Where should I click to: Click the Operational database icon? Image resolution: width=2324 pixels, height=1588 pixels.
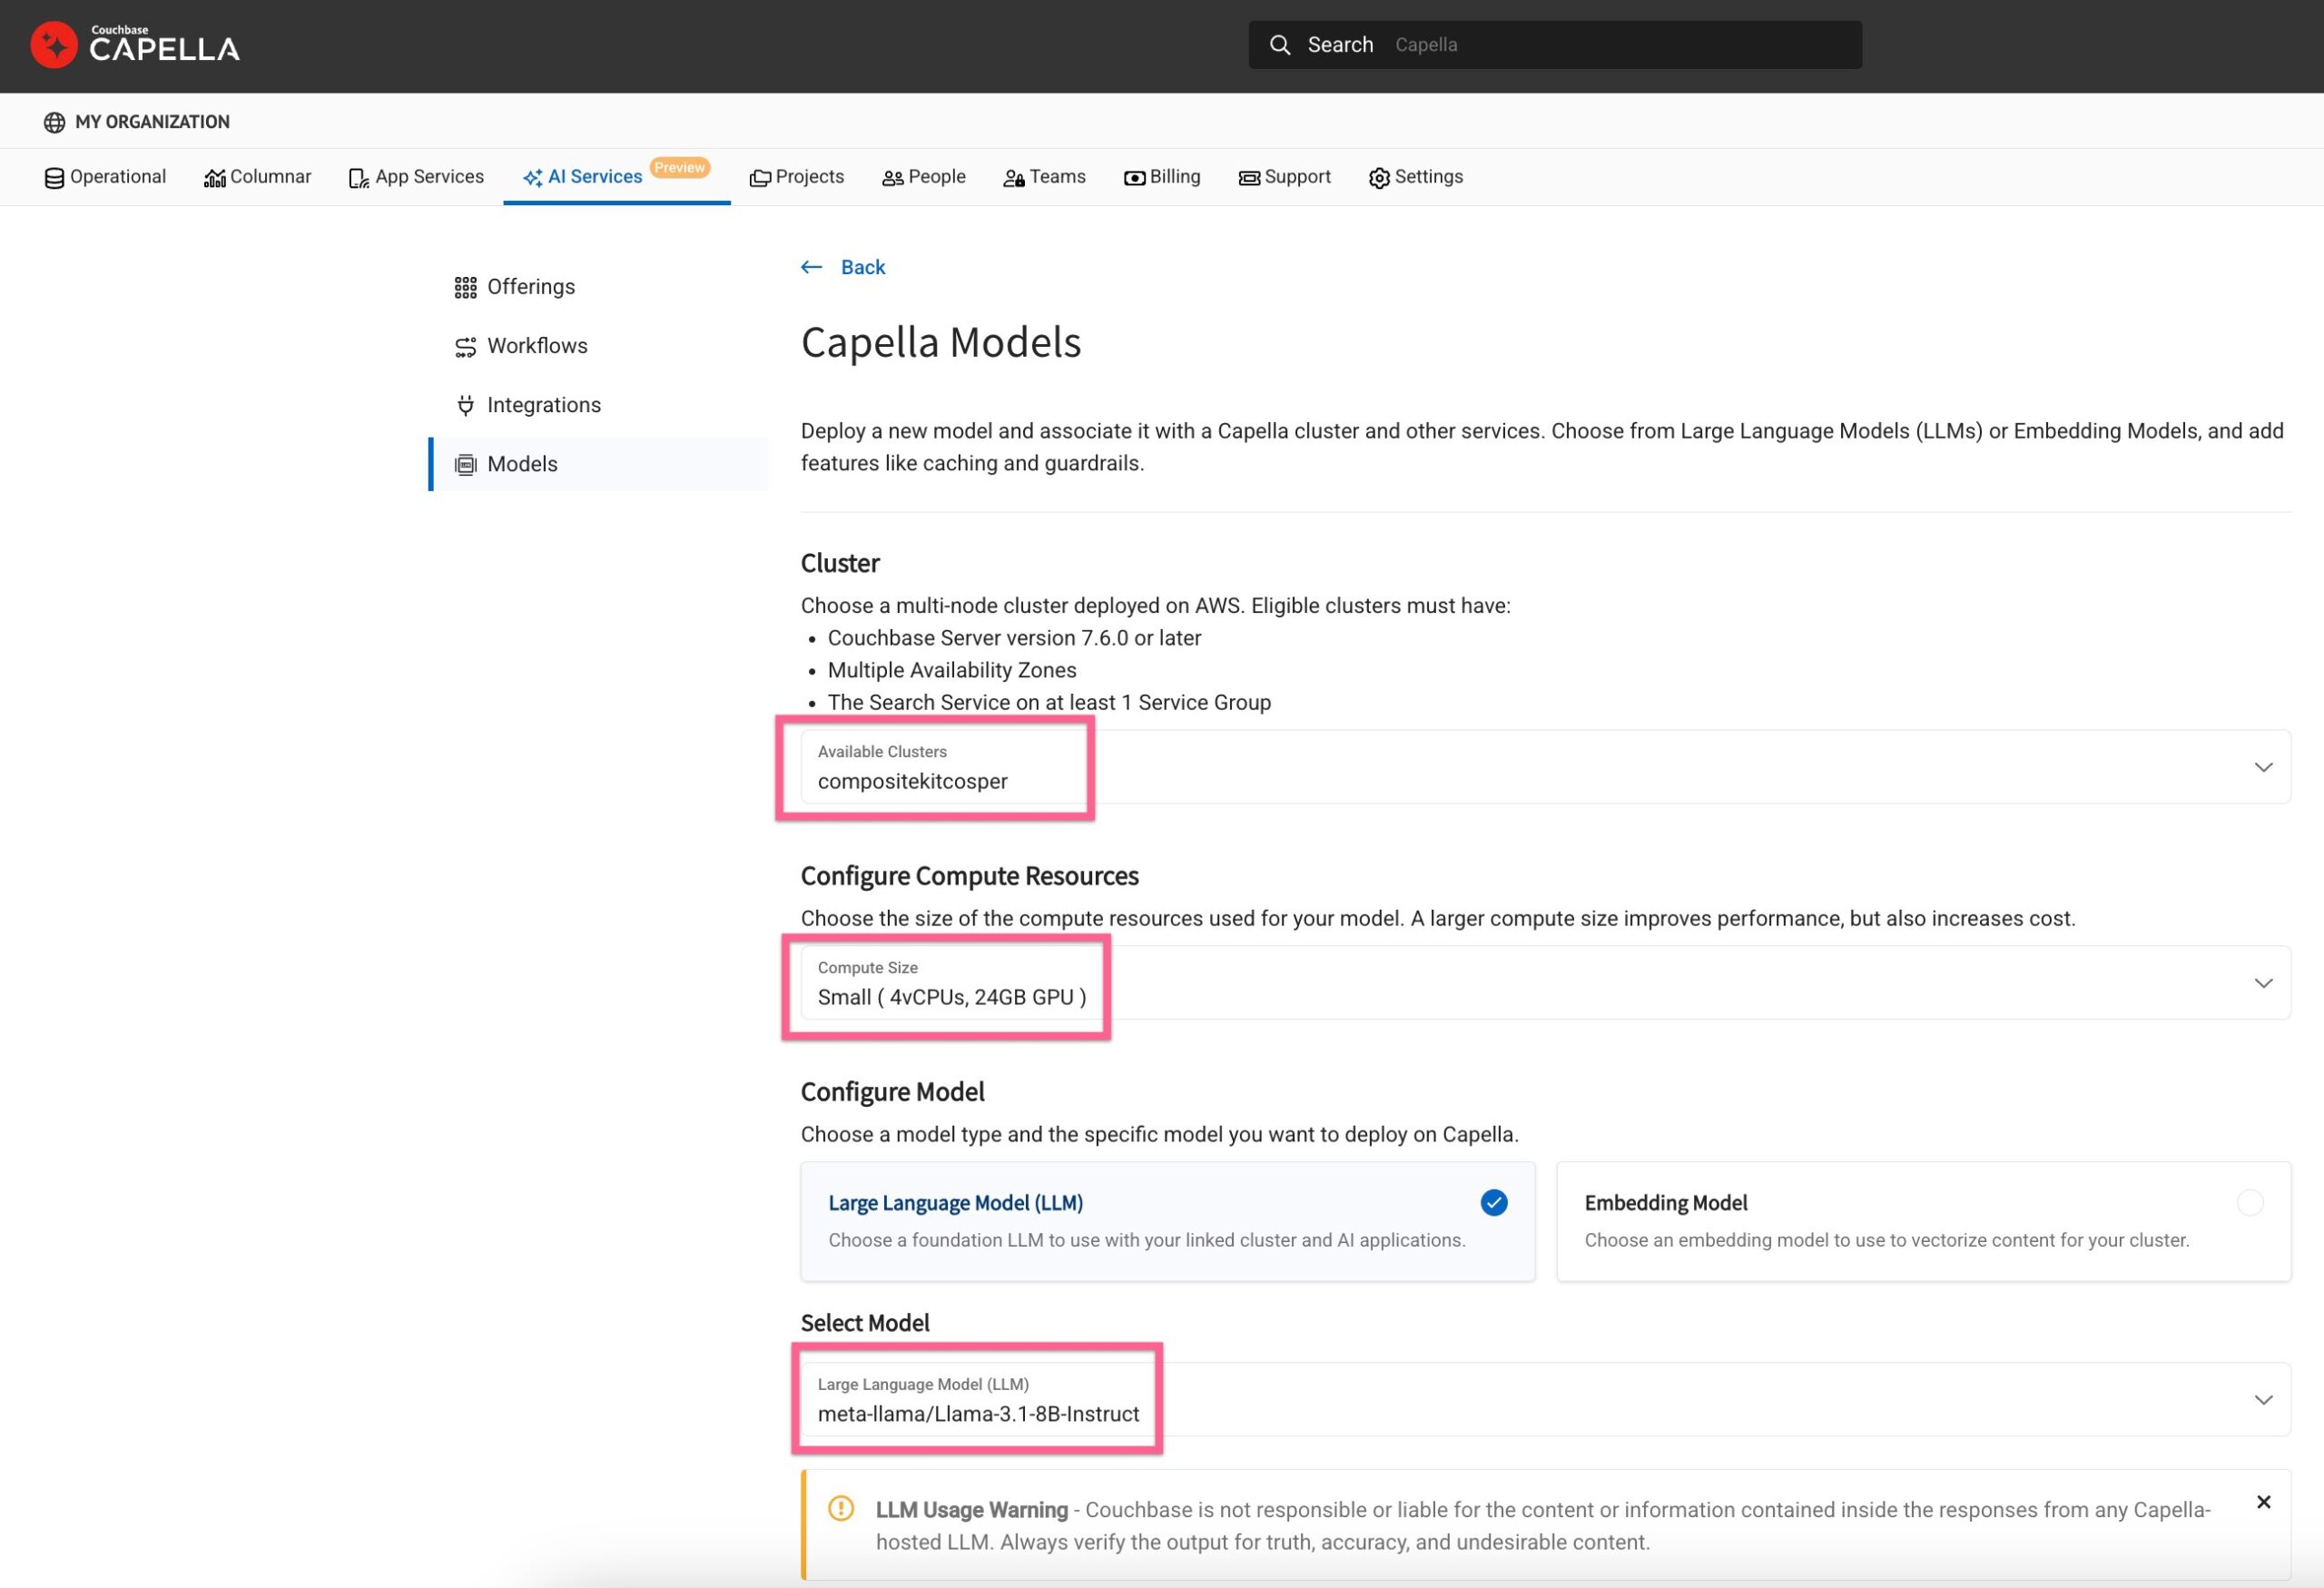(54, 178)
